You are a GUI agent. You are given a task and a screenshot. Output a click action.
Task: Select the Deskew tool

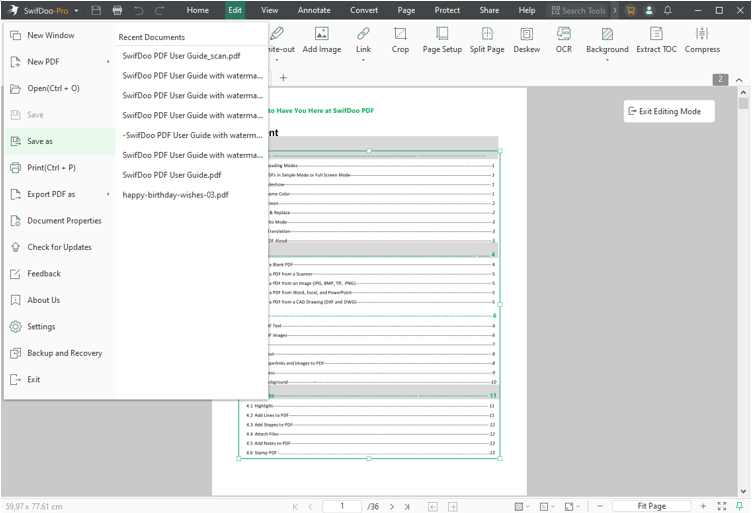click(x=527, y=40)
